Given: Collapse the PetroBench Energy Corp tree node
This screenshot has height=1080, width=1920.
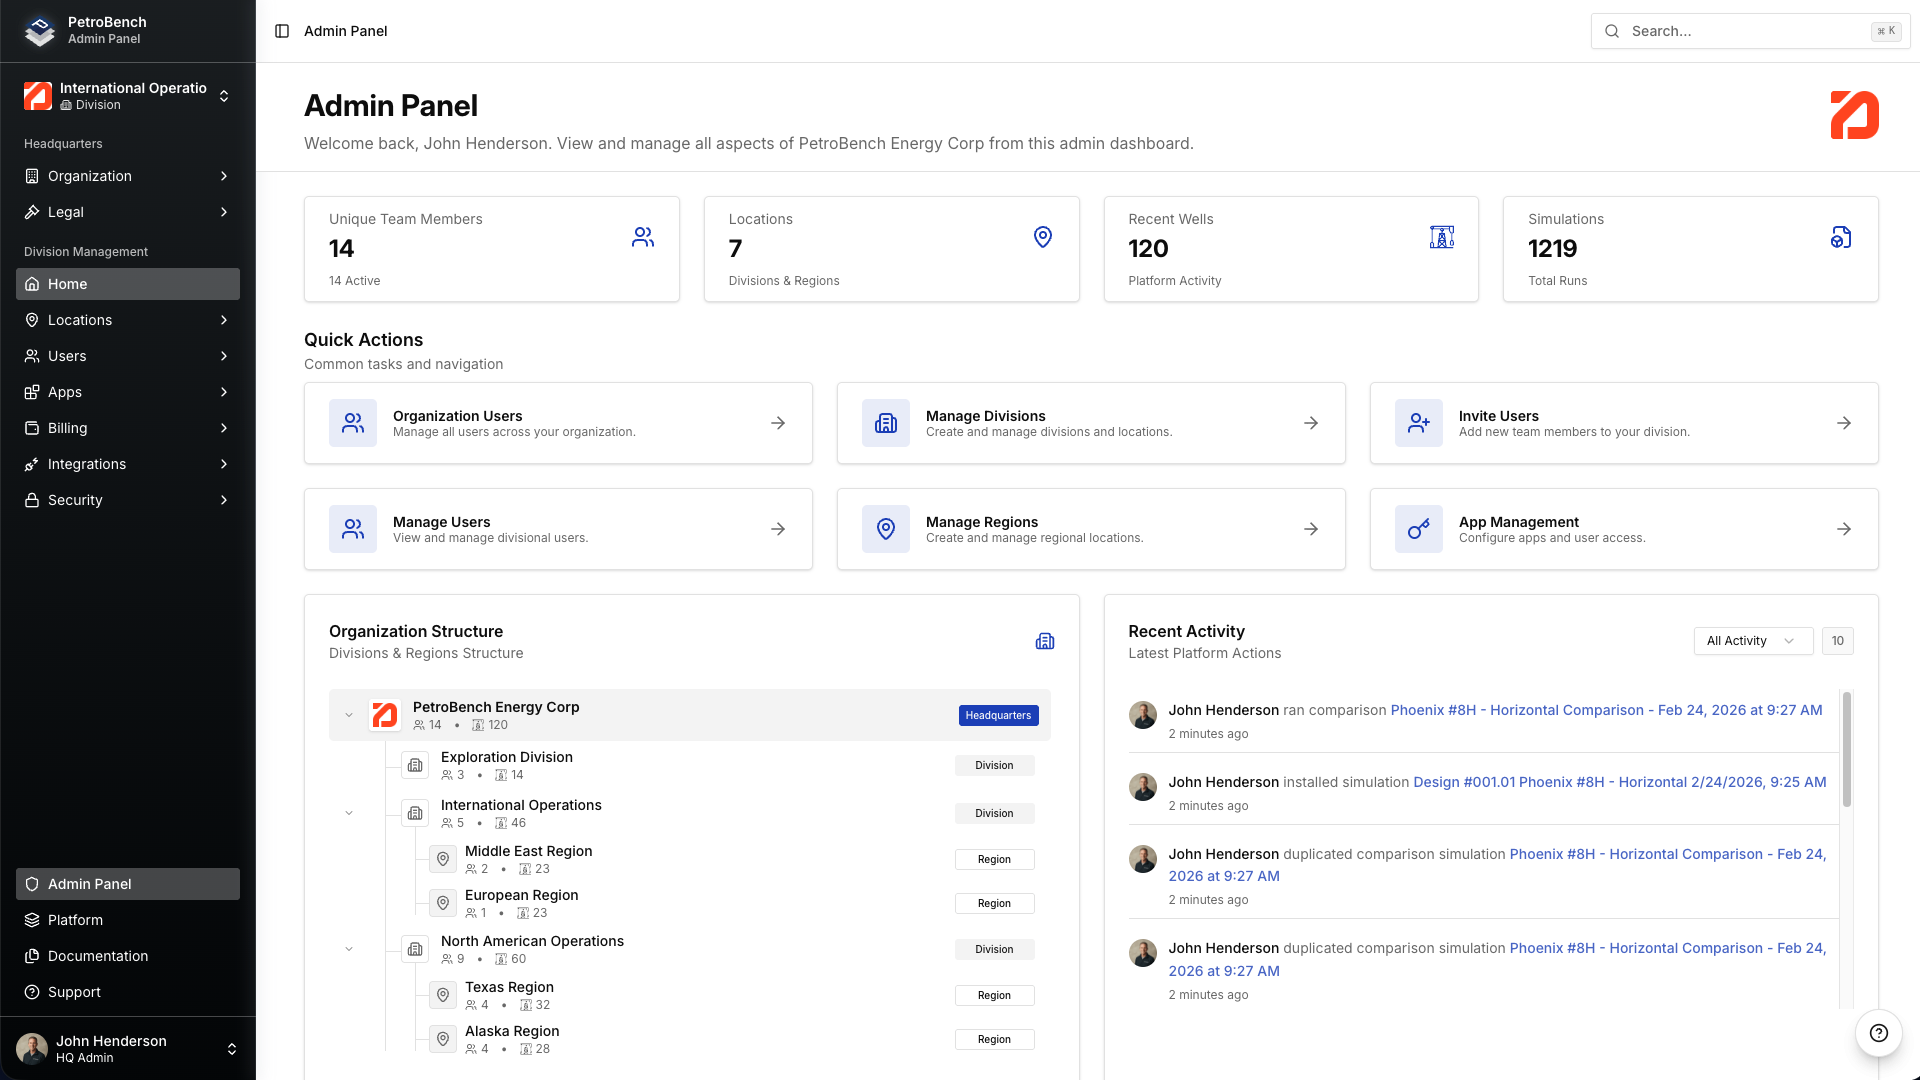Looking at the screenshot, I should tap(349, 714).
